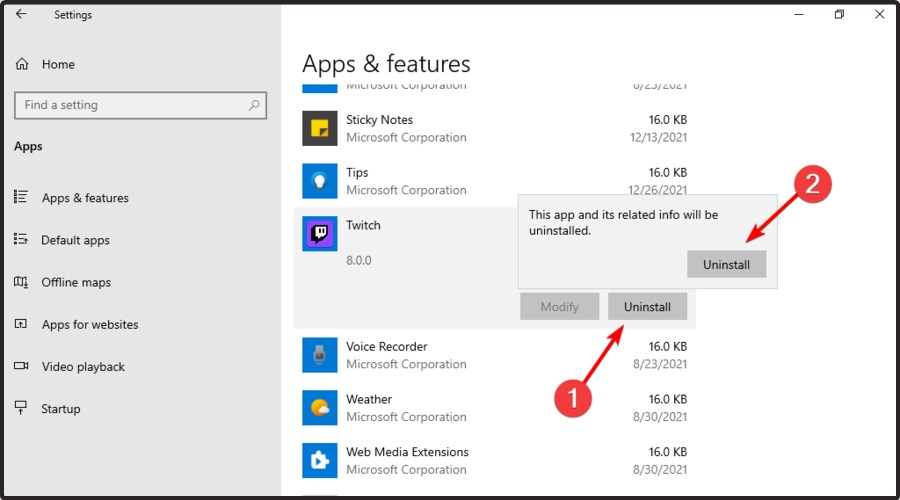Open Apps for websites in sidebar
Screen dimensions: 900x500
click(x=90, y=324)
